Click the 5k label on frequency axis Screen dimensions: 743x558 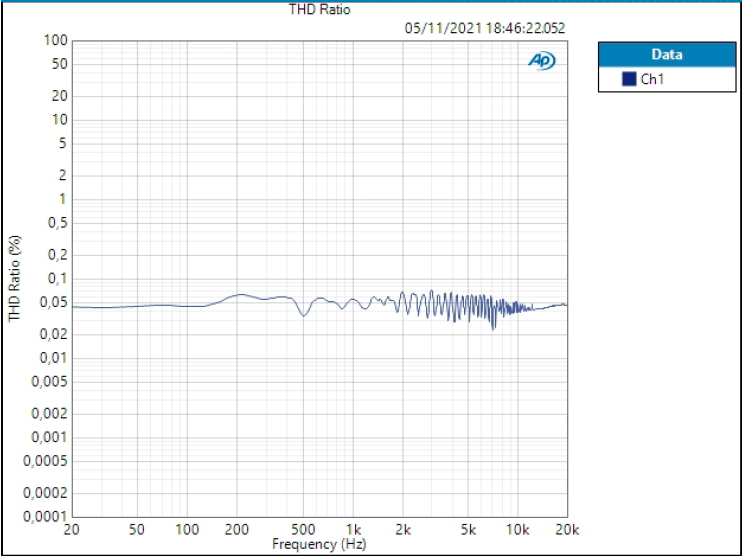click(x=468, y=529)
